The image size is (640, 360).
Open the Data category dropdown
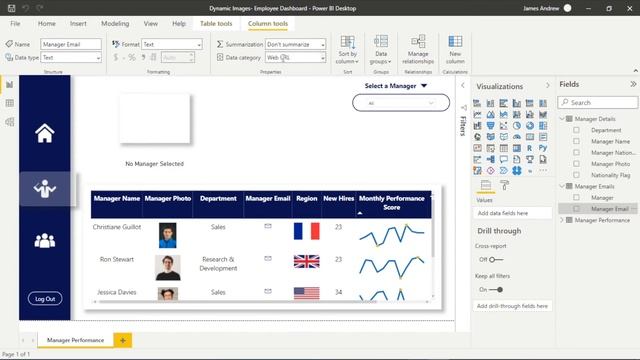coord(296,58)
